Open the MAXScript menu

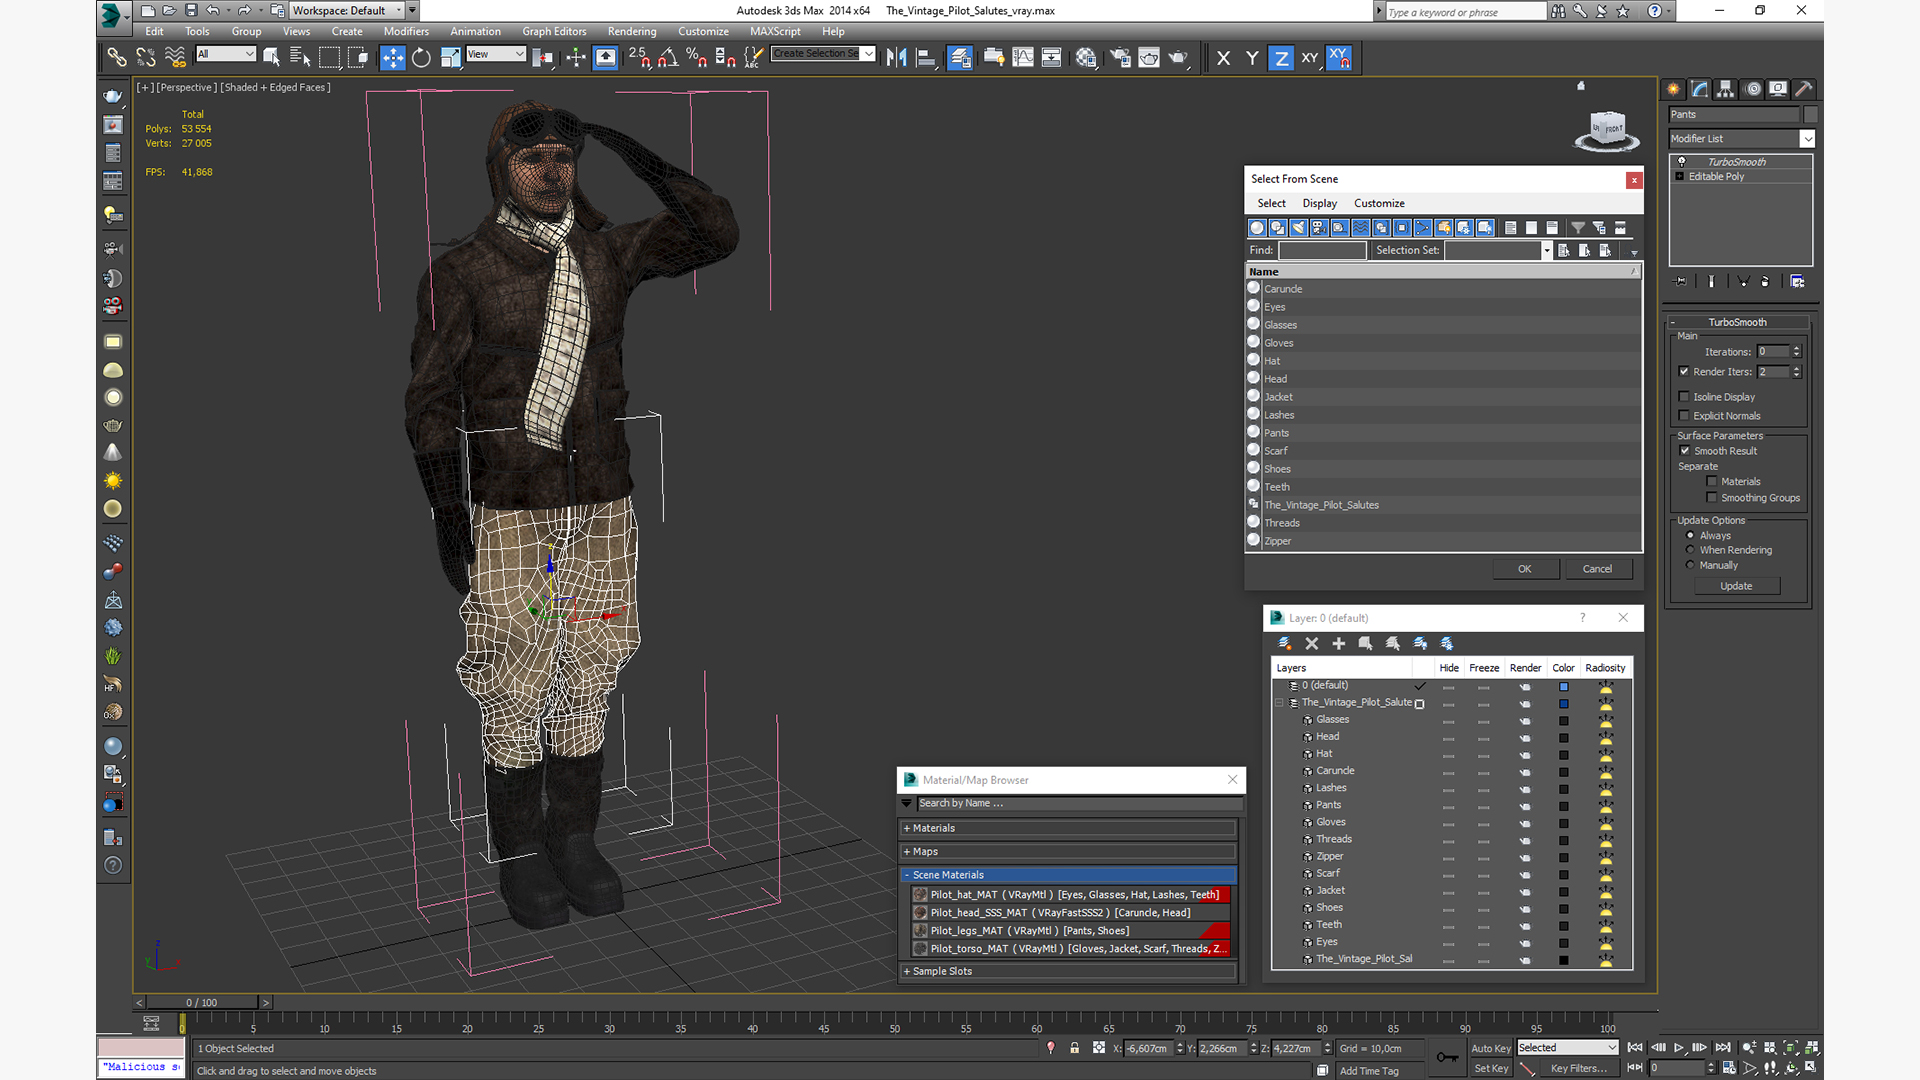[x=775, y=32]
